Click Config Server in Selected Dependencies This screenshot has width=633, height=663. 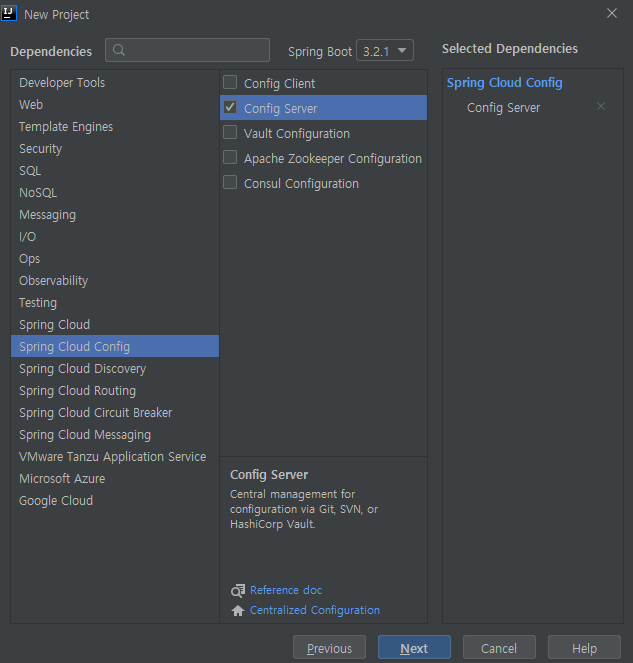(503, 107)
